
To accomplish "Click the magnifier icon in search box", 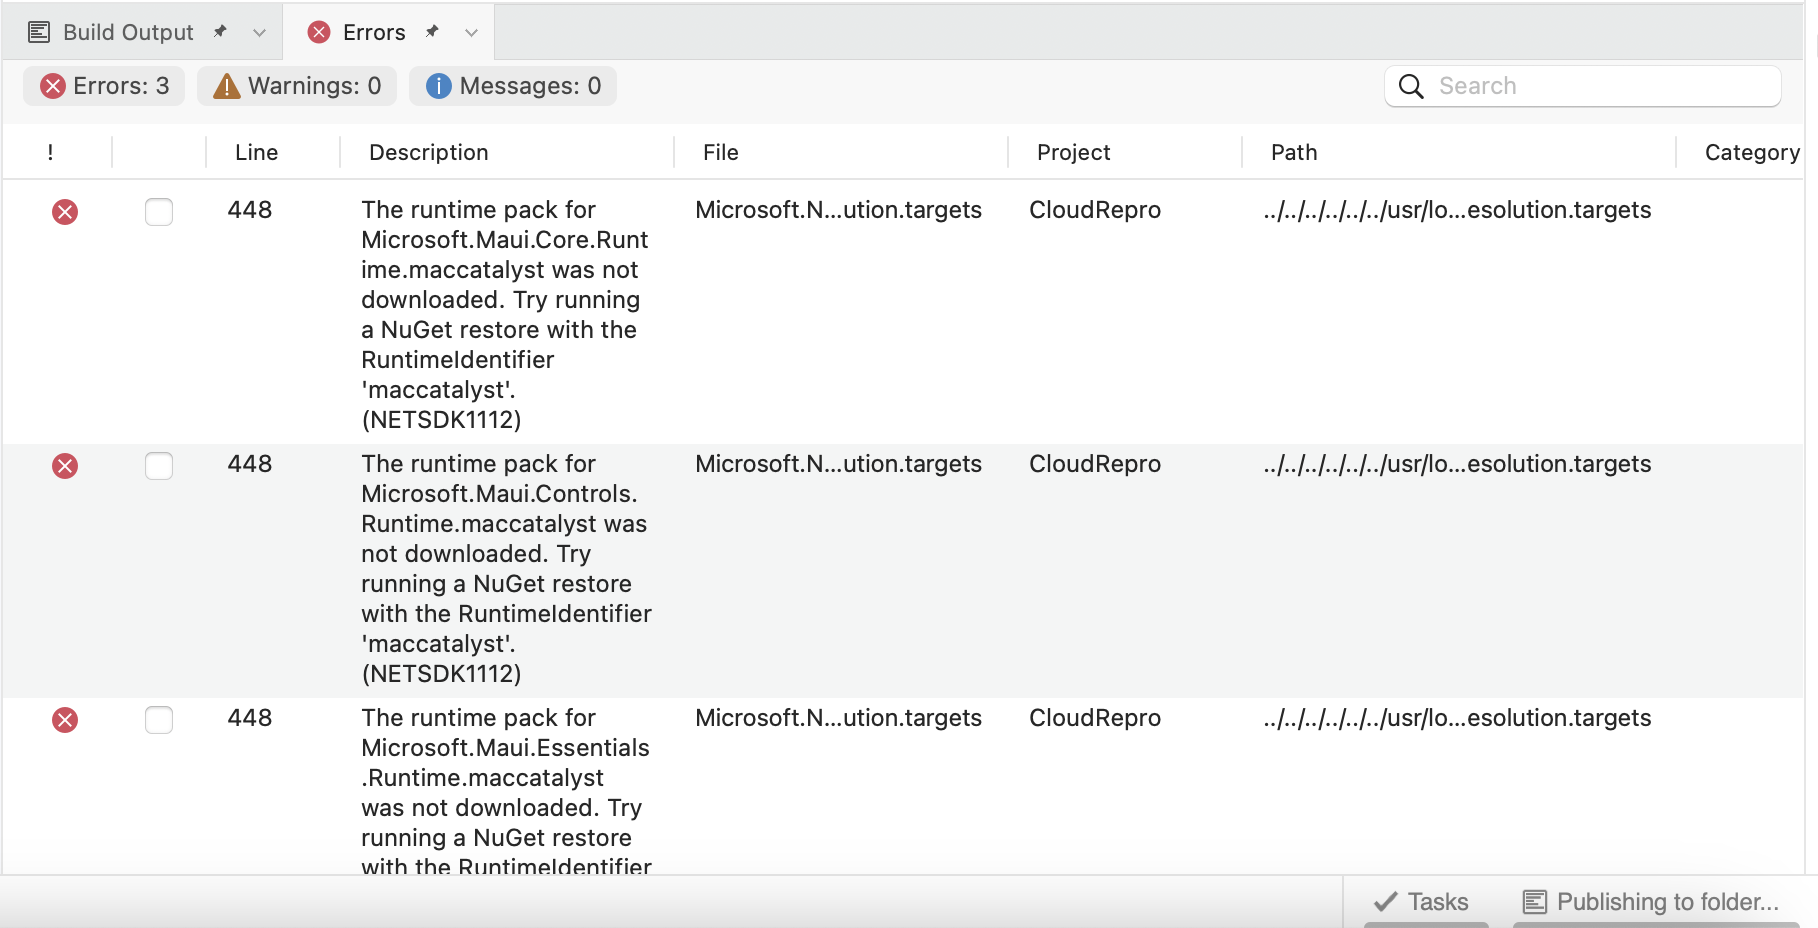I will click(1411, 86).
